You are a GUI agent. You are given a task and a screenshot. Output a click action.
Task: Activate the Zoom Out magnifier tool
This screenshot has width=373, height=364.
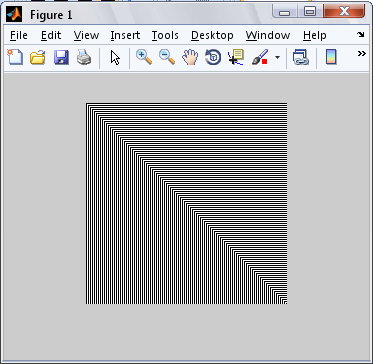tap(167, 57)
